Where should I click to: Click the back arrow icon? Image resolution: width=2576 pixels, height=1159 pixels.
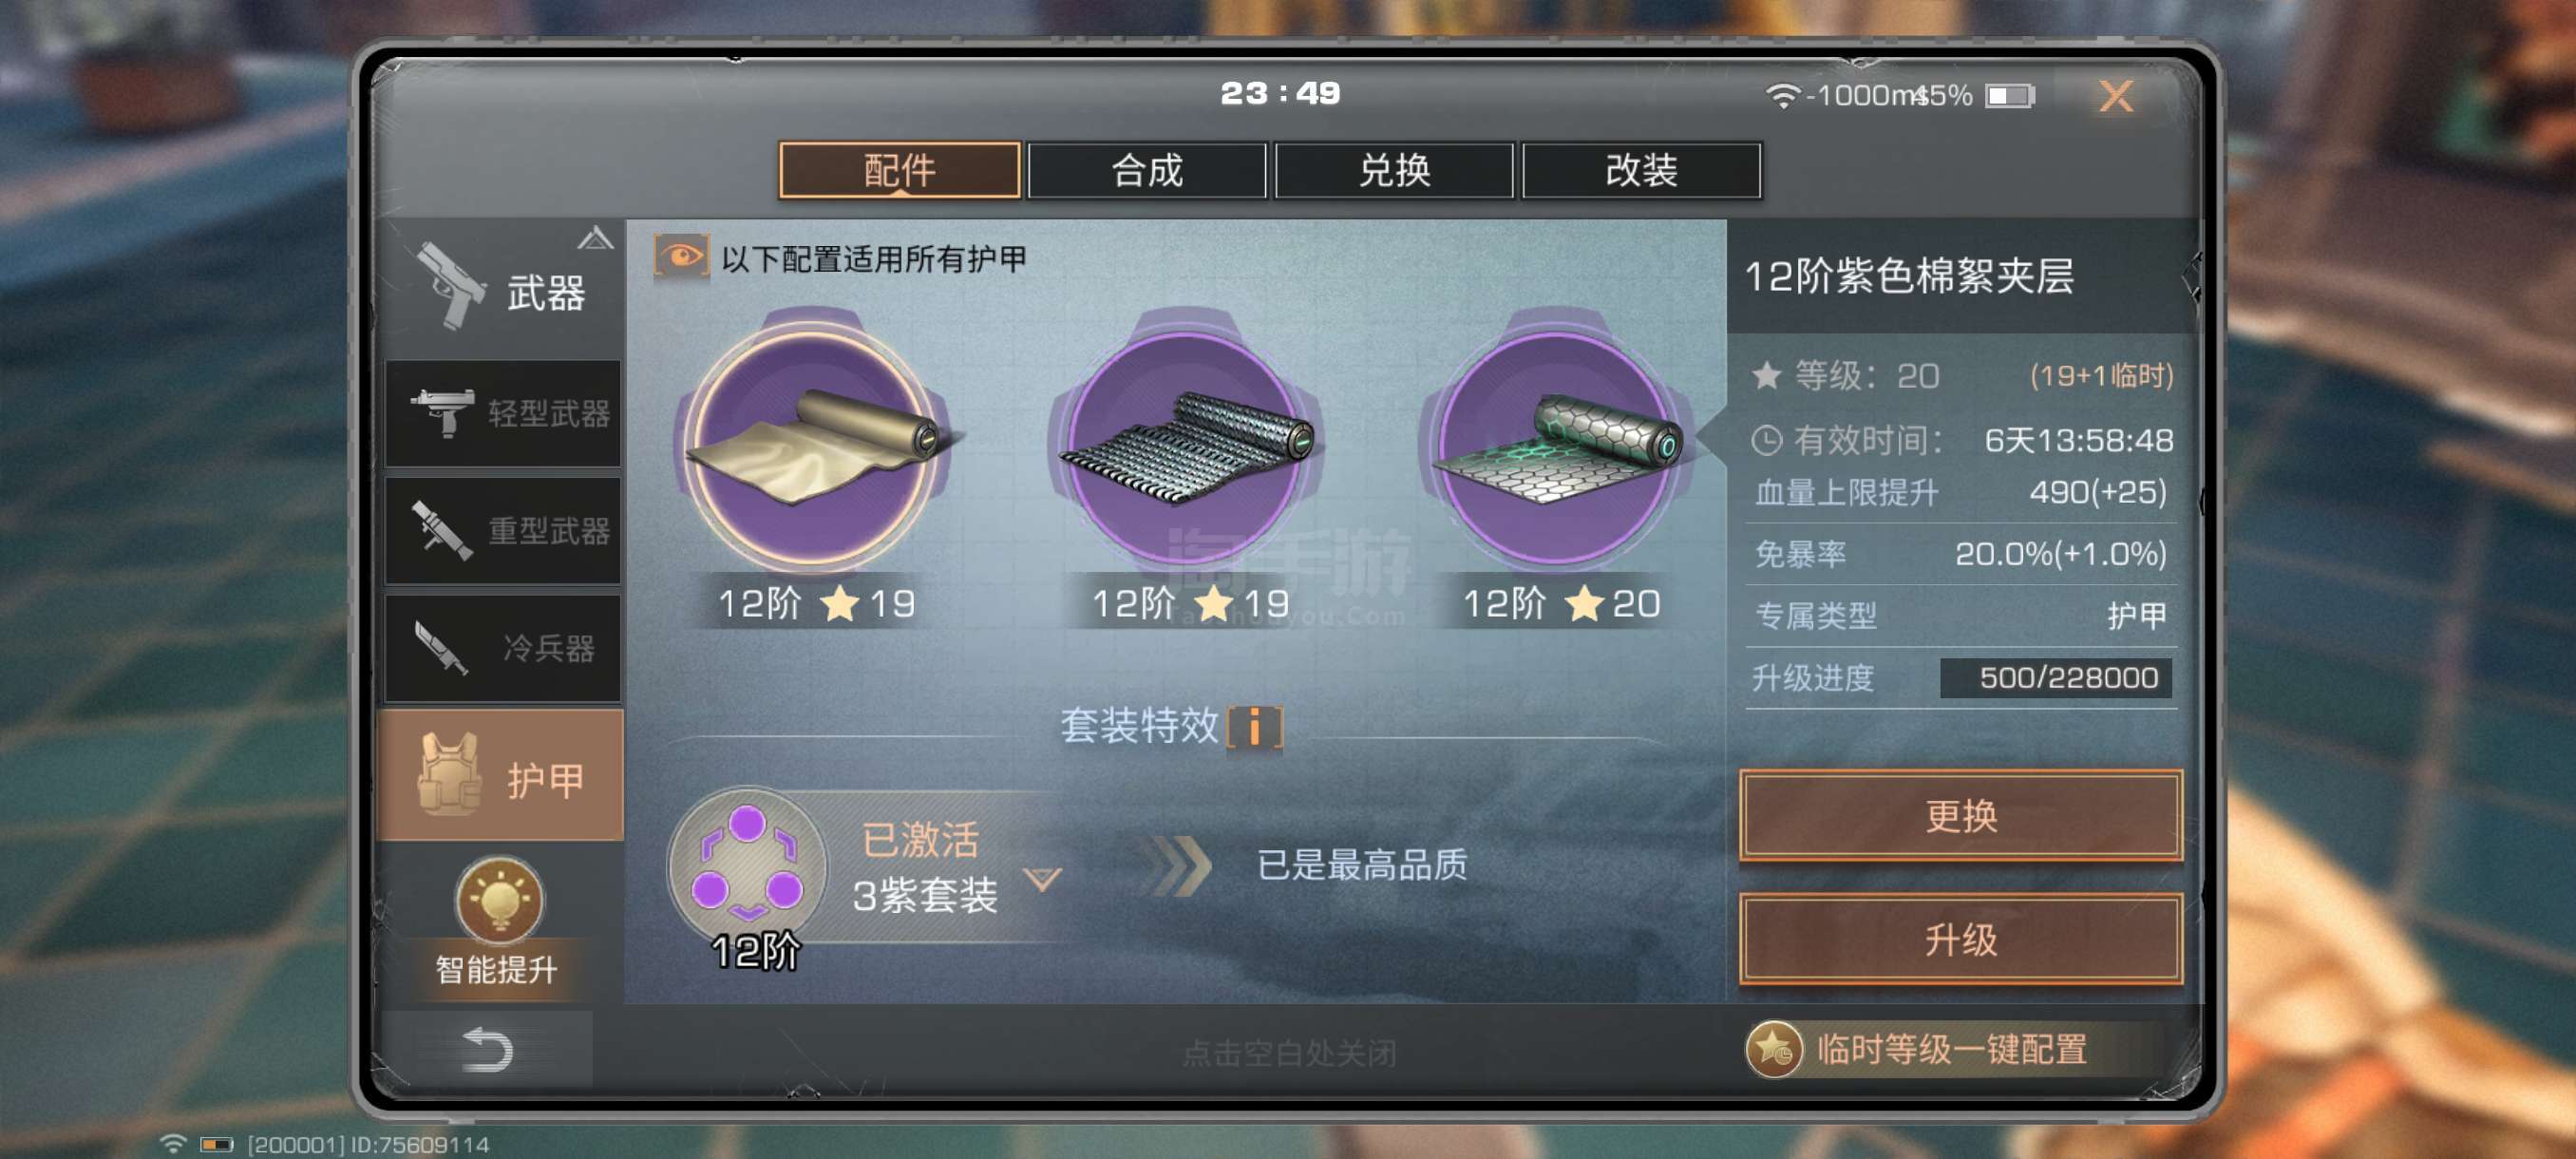coord(488,1050)
